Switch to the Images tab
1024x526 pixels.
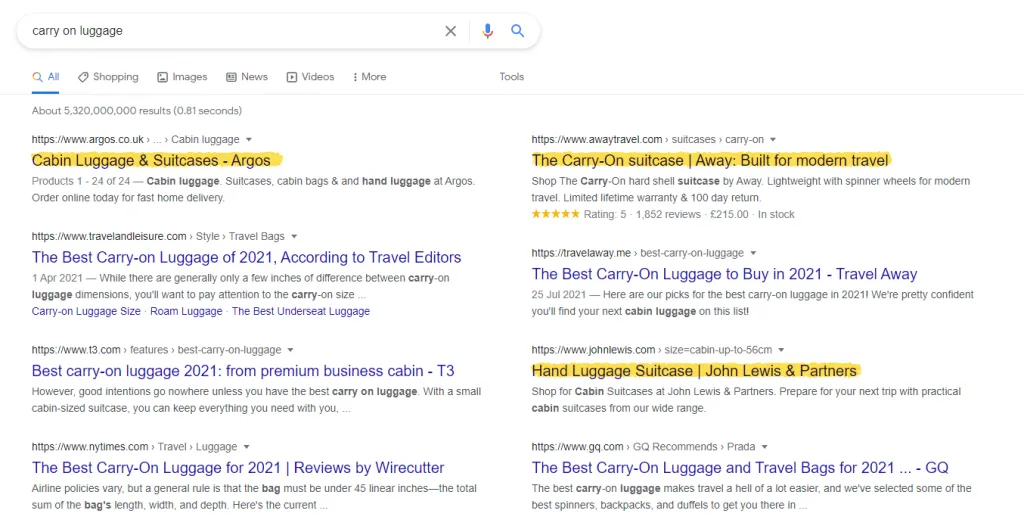point(182,77)
